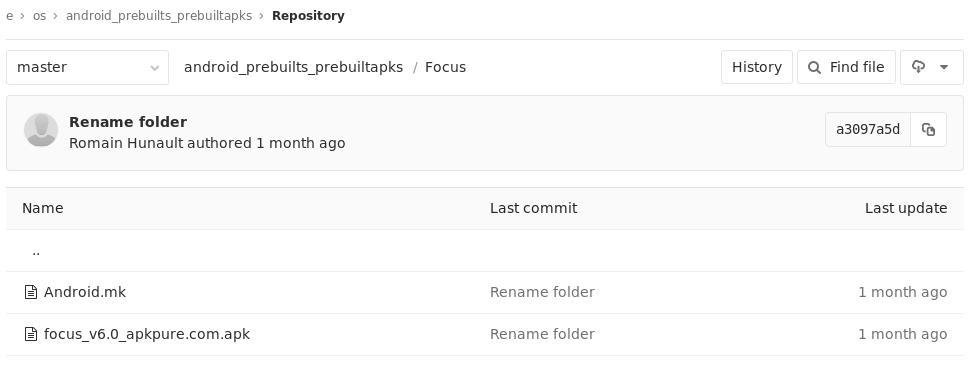Click the magnifier icon in Find file
Viewport: 977px width, 377px height.
814,67
